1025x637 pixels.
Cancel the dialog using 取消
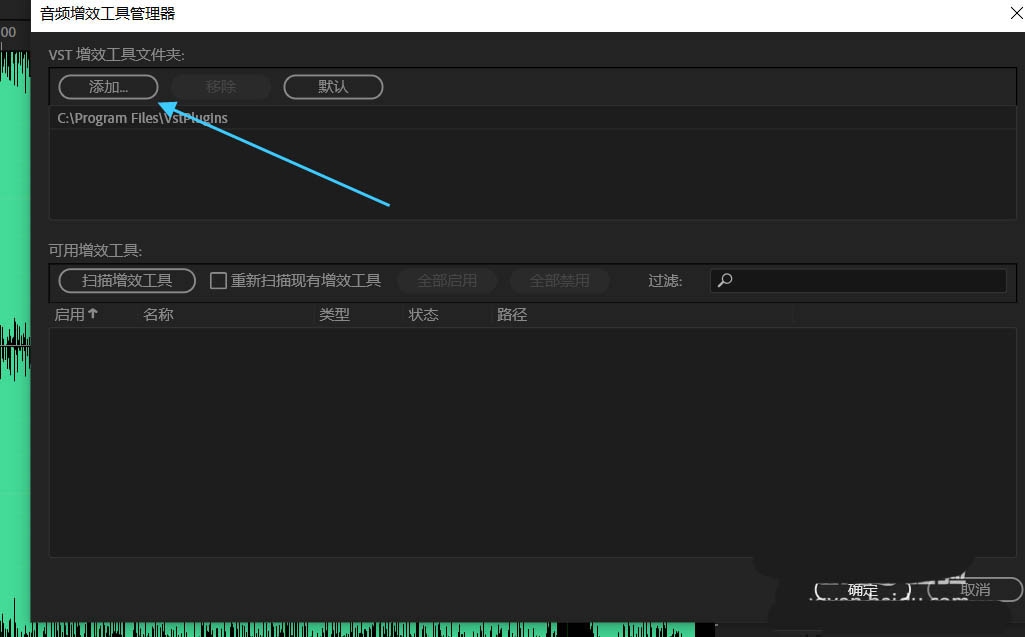tap(975, 590)
